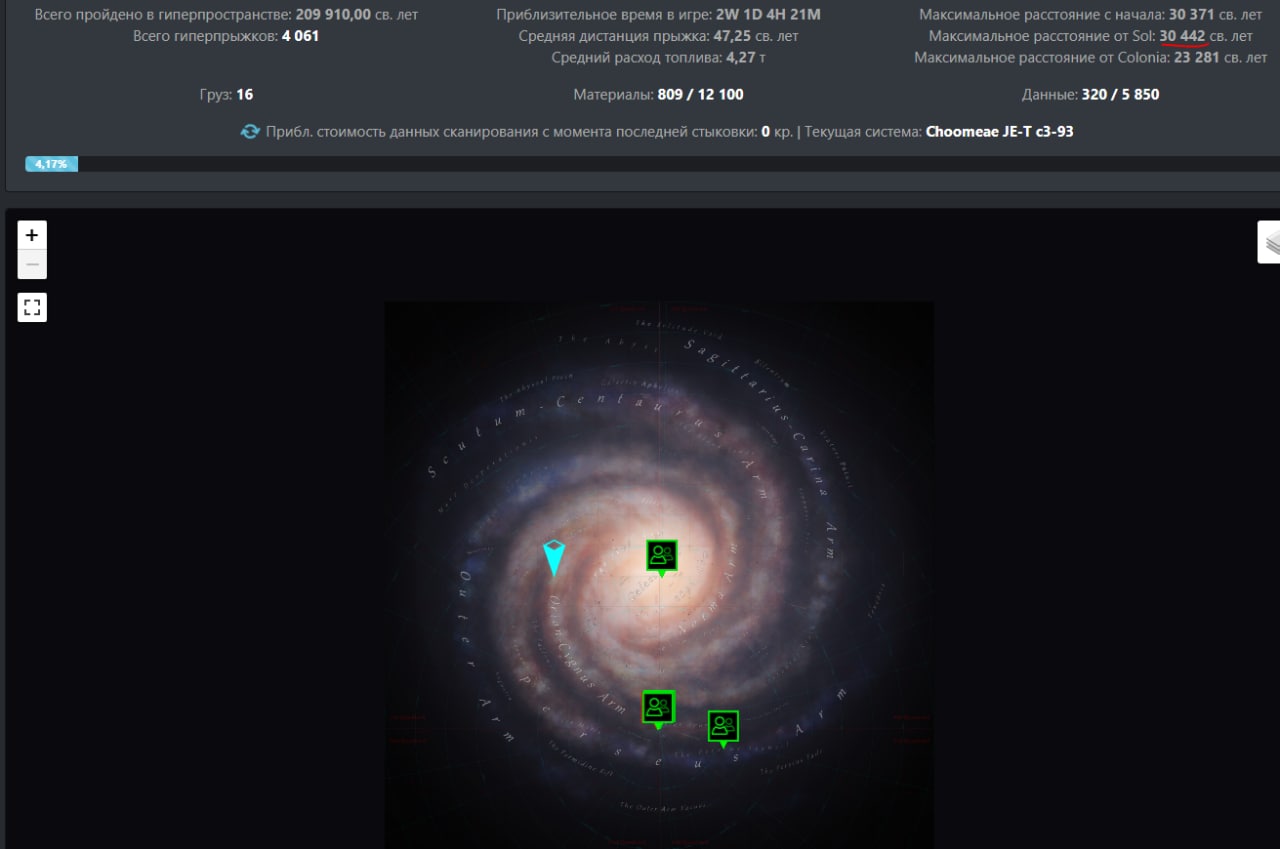Select the green marker near galactic center
Image resolution: width=1280 pixels, height=849 pixels.
[661, 557]
